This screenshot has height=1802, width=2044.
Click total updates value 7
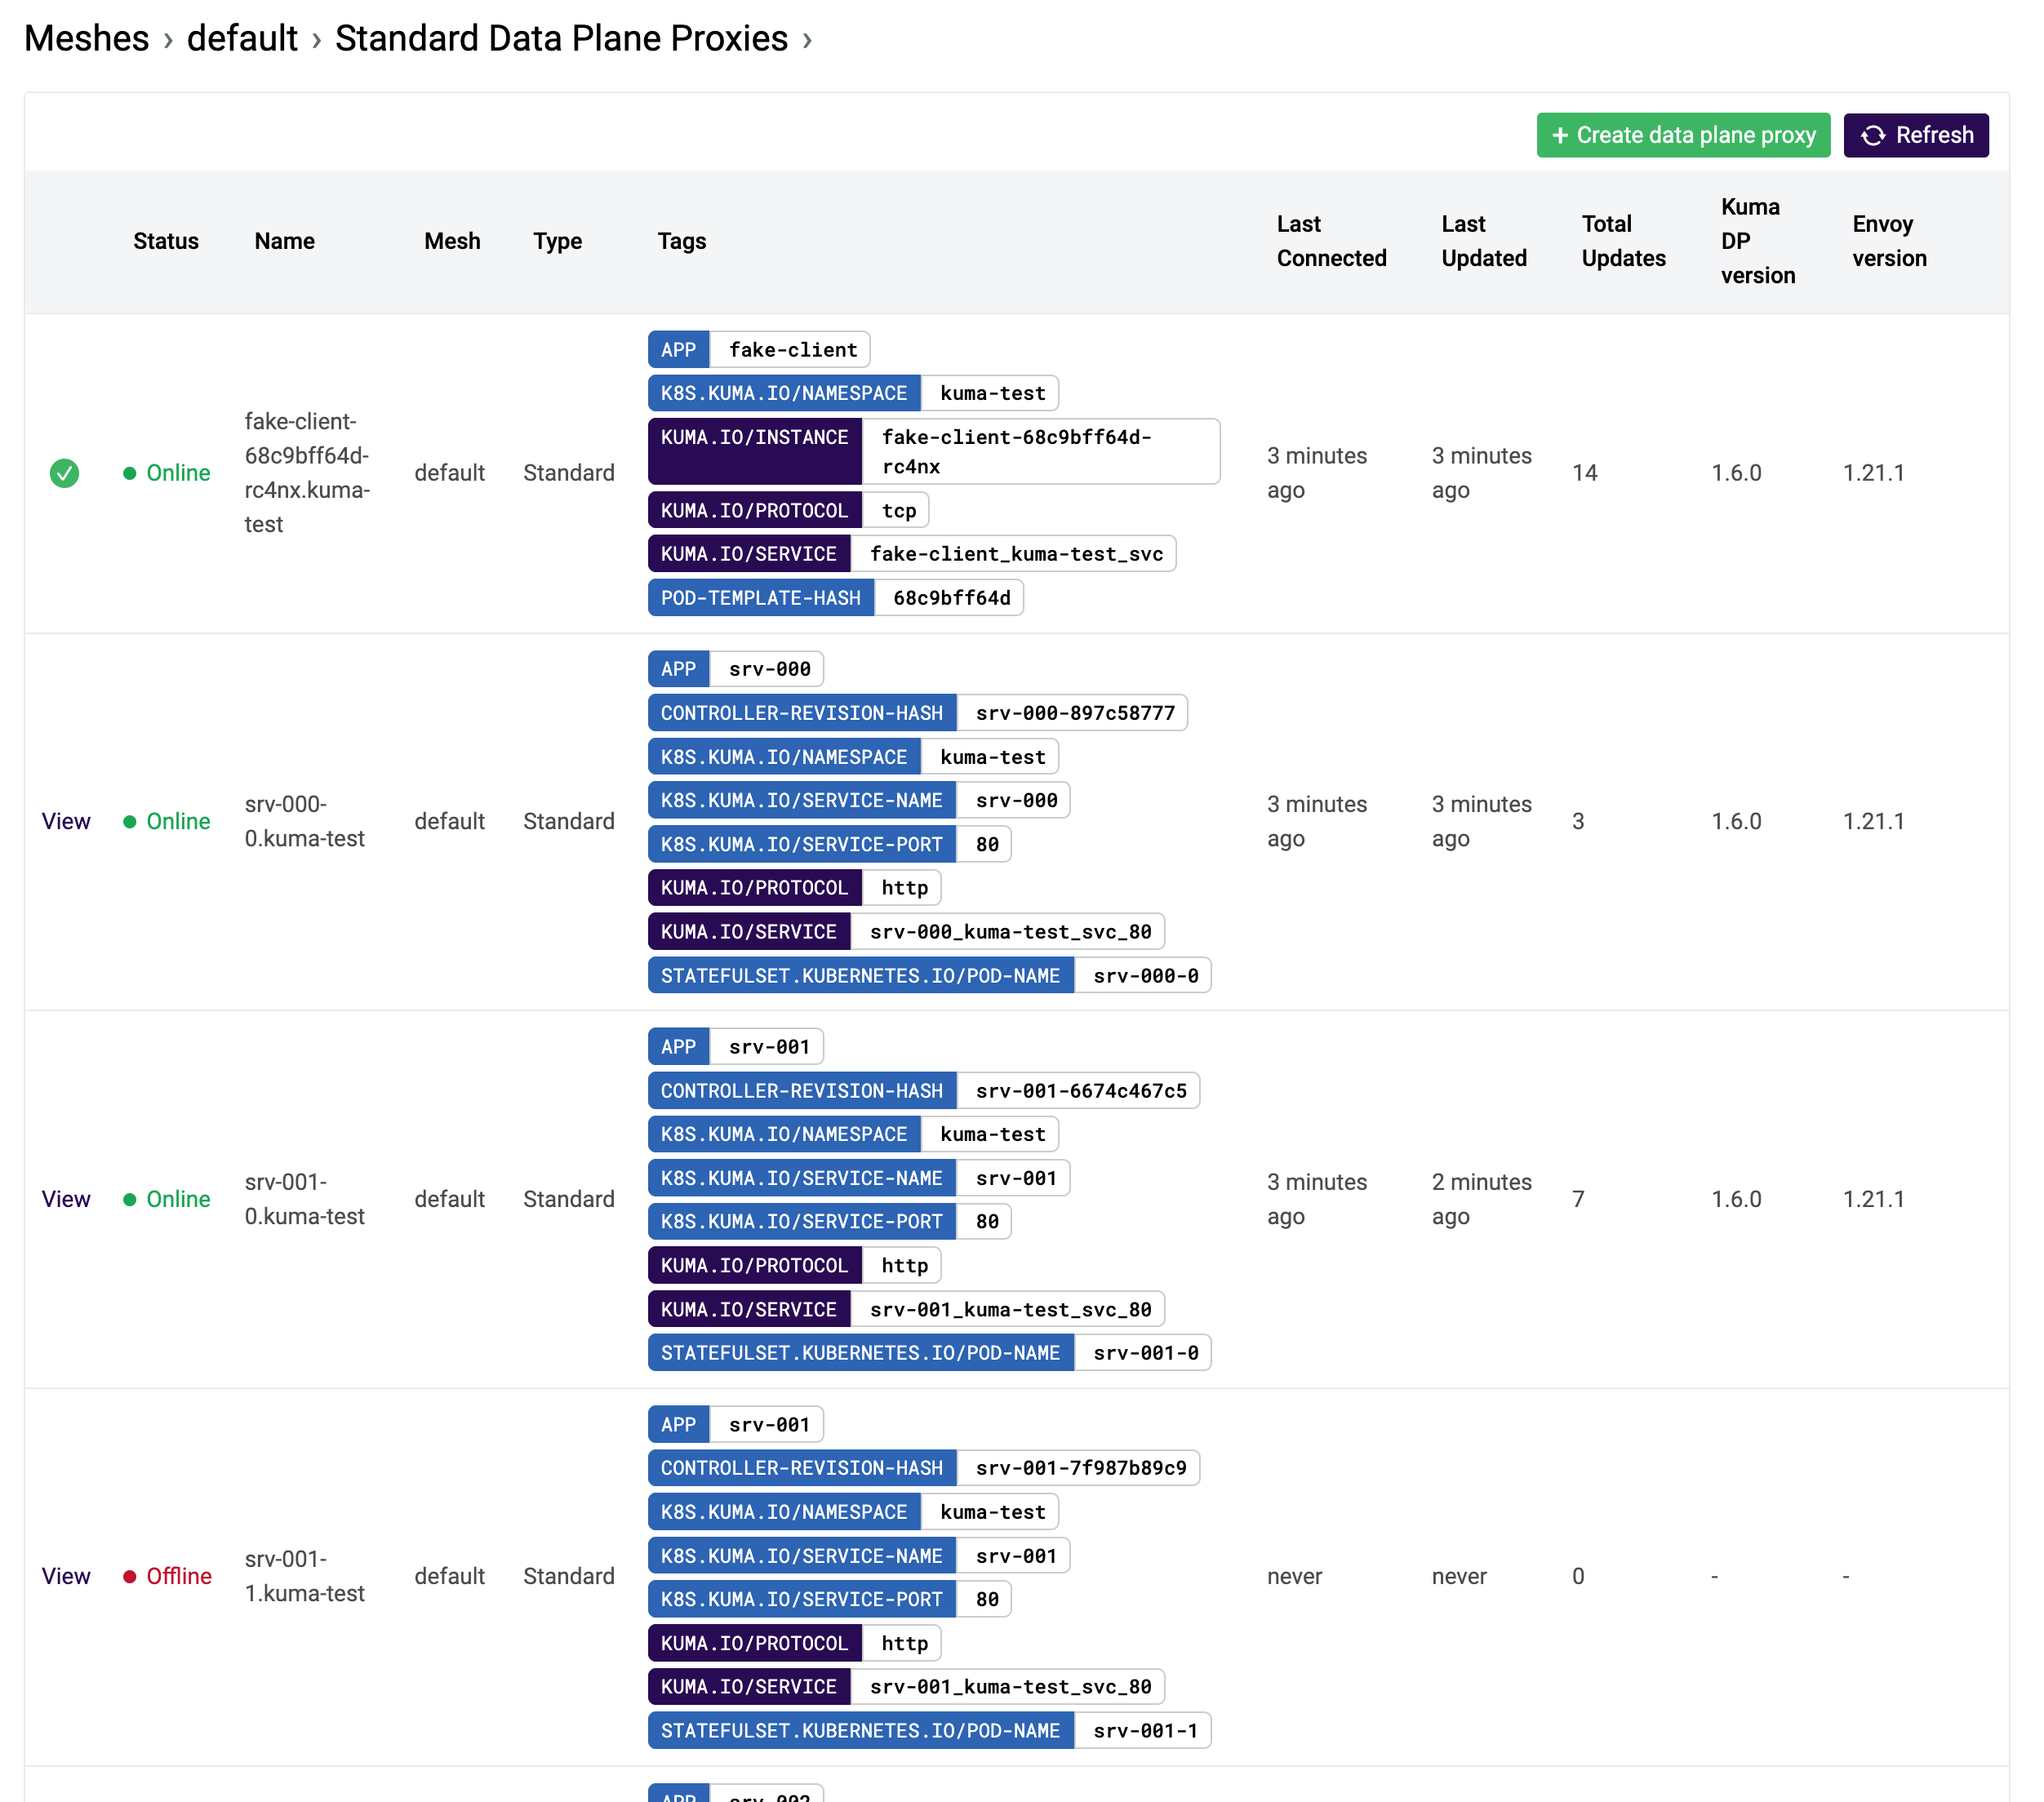[x=1578, y=1199]
